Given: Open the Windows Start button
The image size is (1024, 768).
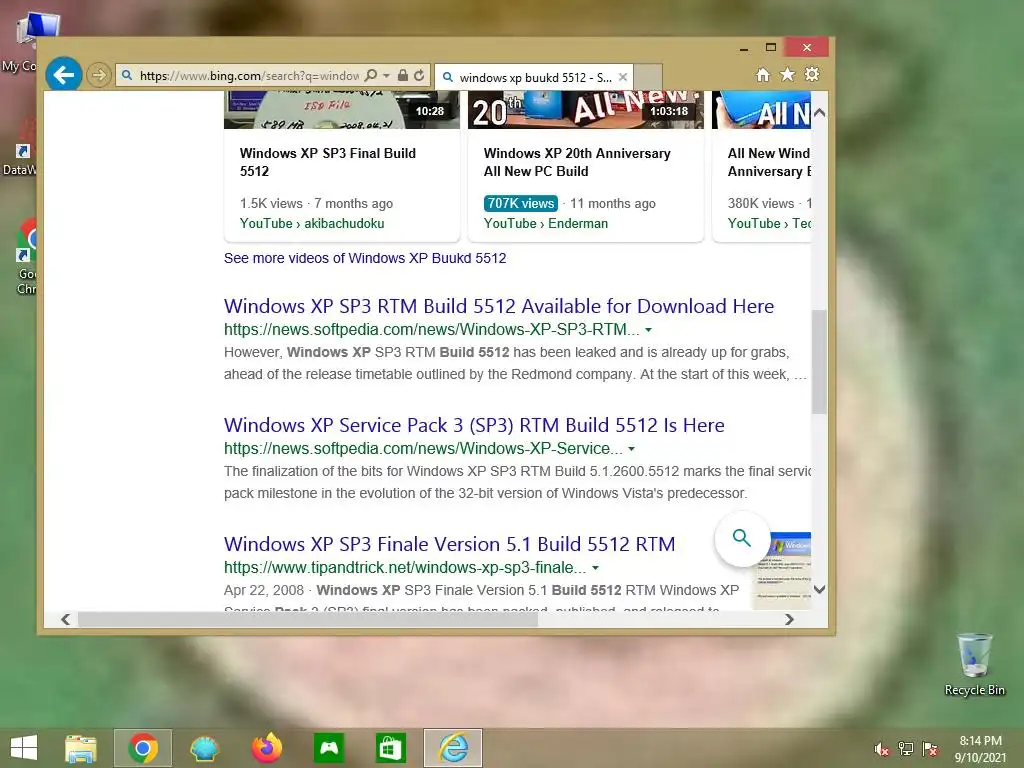Looking at the screenshot, I should pos(24,748).
